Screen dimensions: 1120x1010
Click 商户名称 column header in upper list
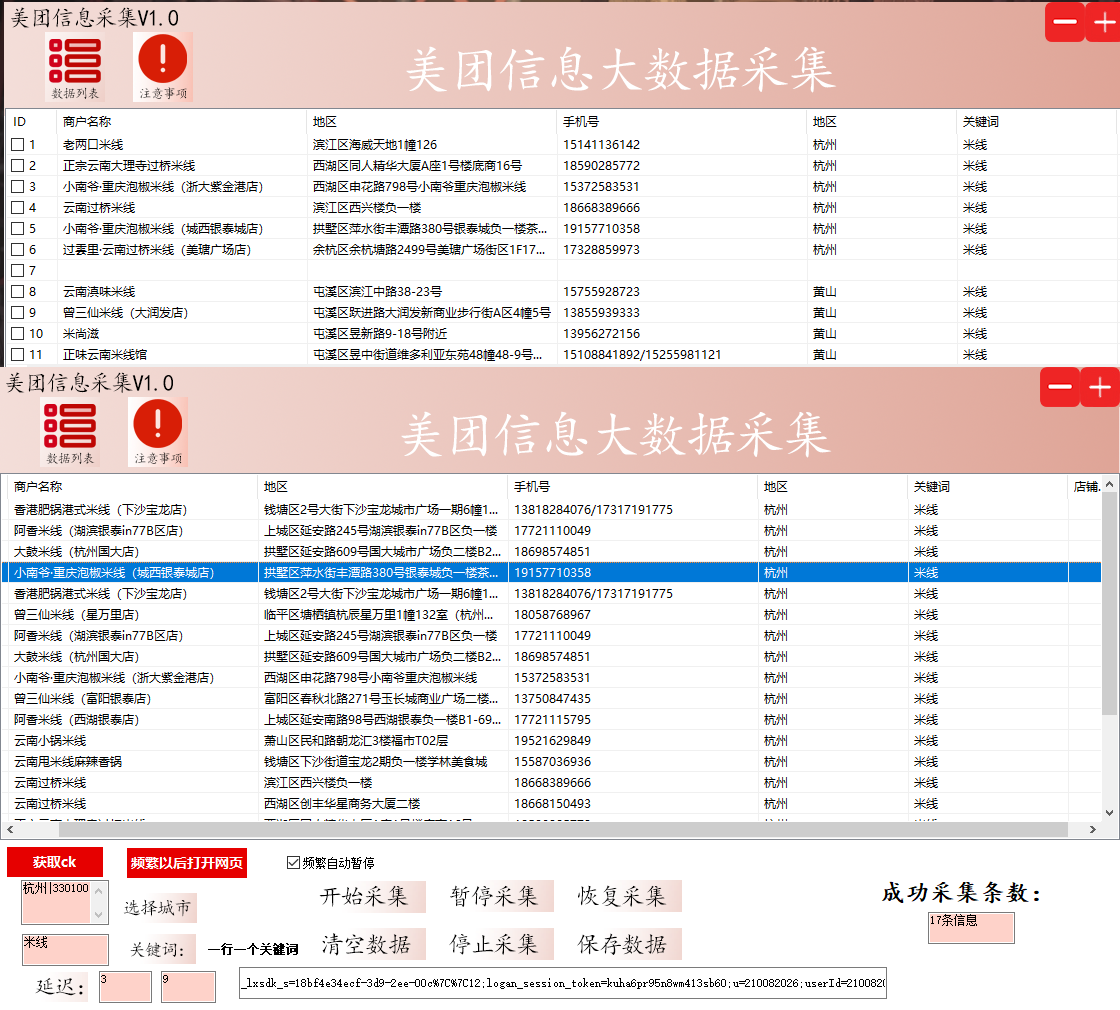point(181,121)
